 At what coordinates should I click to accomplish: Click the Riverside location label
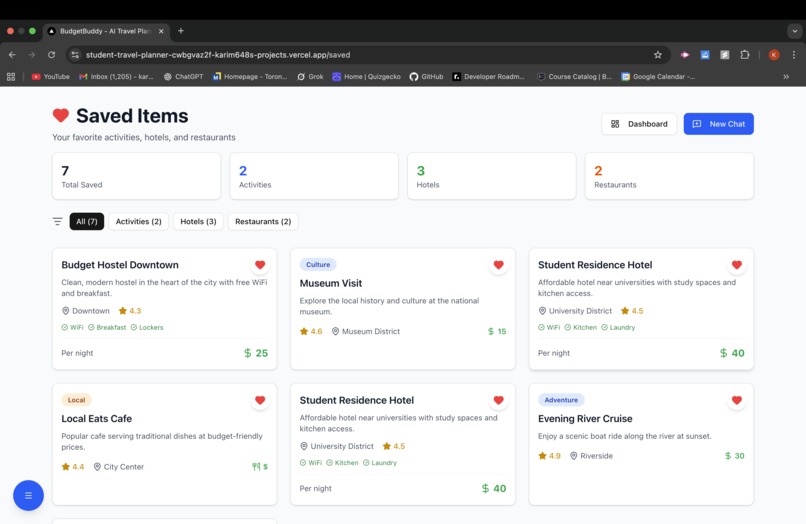pyautogui.click(x=592, y=456)
